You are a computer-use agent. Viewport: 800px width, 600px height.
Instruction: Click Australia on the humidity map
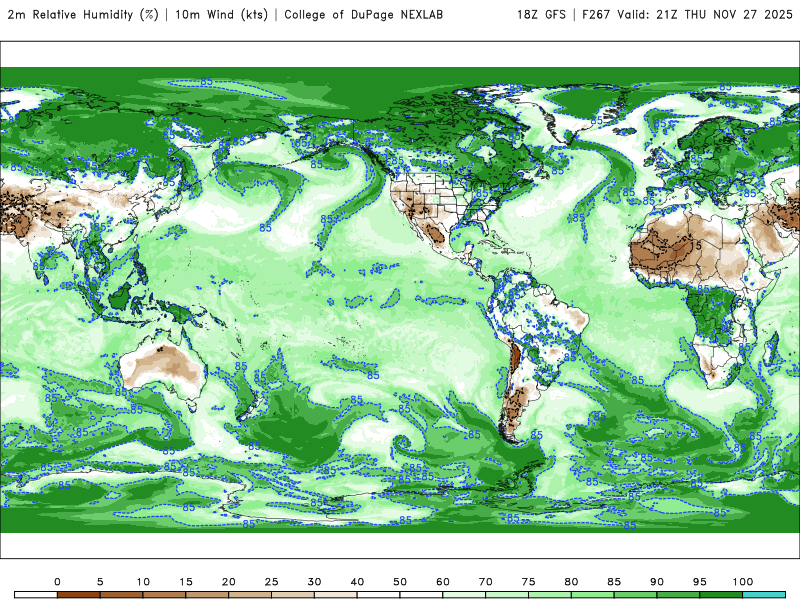pyautogui.click(x=163, y=365)
